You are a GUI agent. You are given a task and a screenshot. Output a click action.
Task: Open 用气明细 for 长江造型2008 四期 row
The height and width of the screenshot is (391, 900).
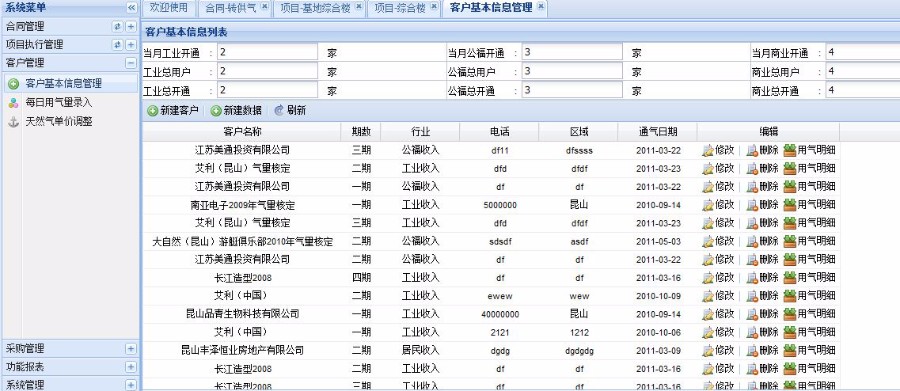click(810, 278)
